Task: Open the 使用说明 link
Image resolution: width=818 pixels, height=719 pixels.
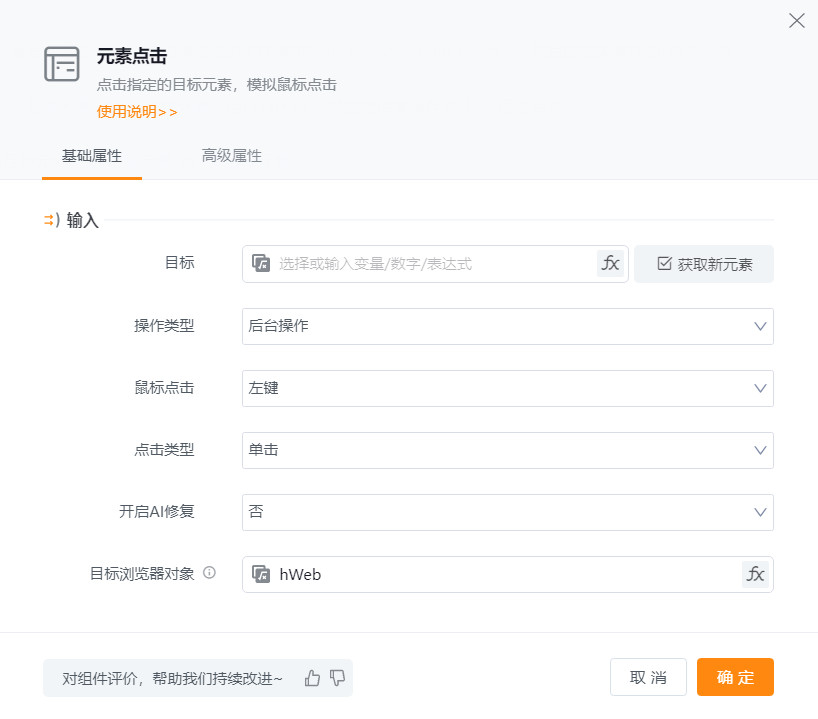Action: pos(137,112)
